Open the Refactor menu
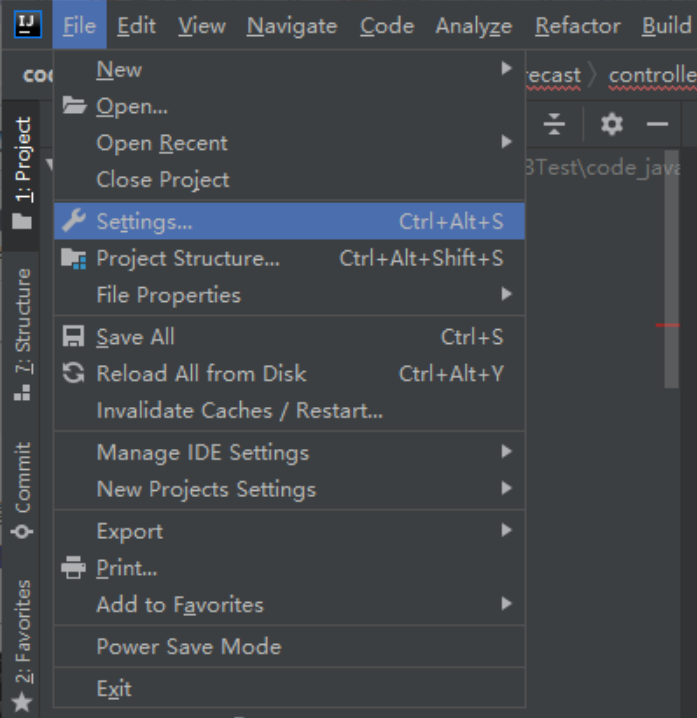697x718 pixels. (x=577, y=26)
